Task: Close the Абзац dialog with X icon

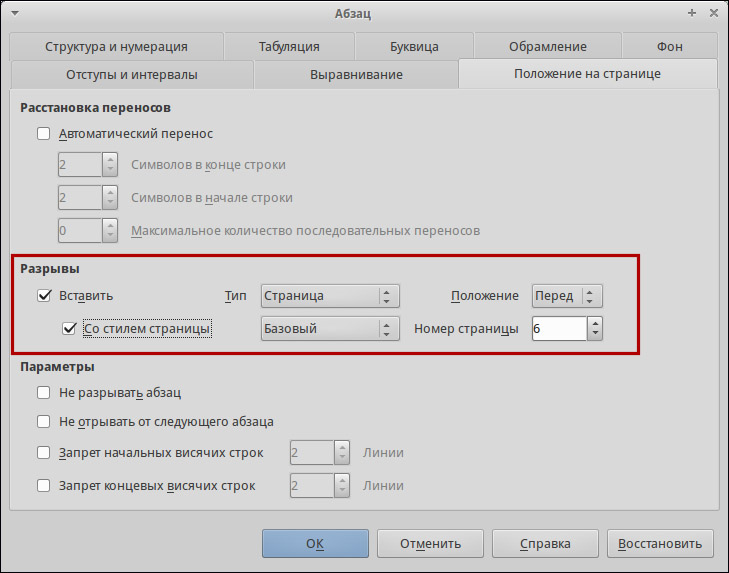Action: click(x=714, y=13)
